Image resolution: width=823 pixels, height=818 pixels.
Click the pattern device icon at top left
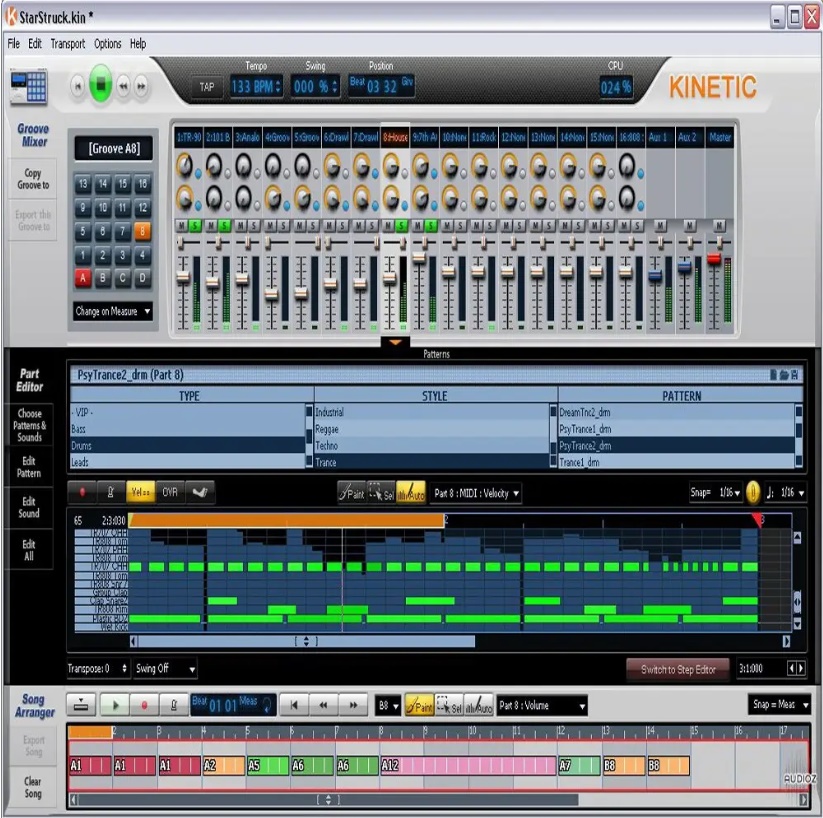[28, 87]
